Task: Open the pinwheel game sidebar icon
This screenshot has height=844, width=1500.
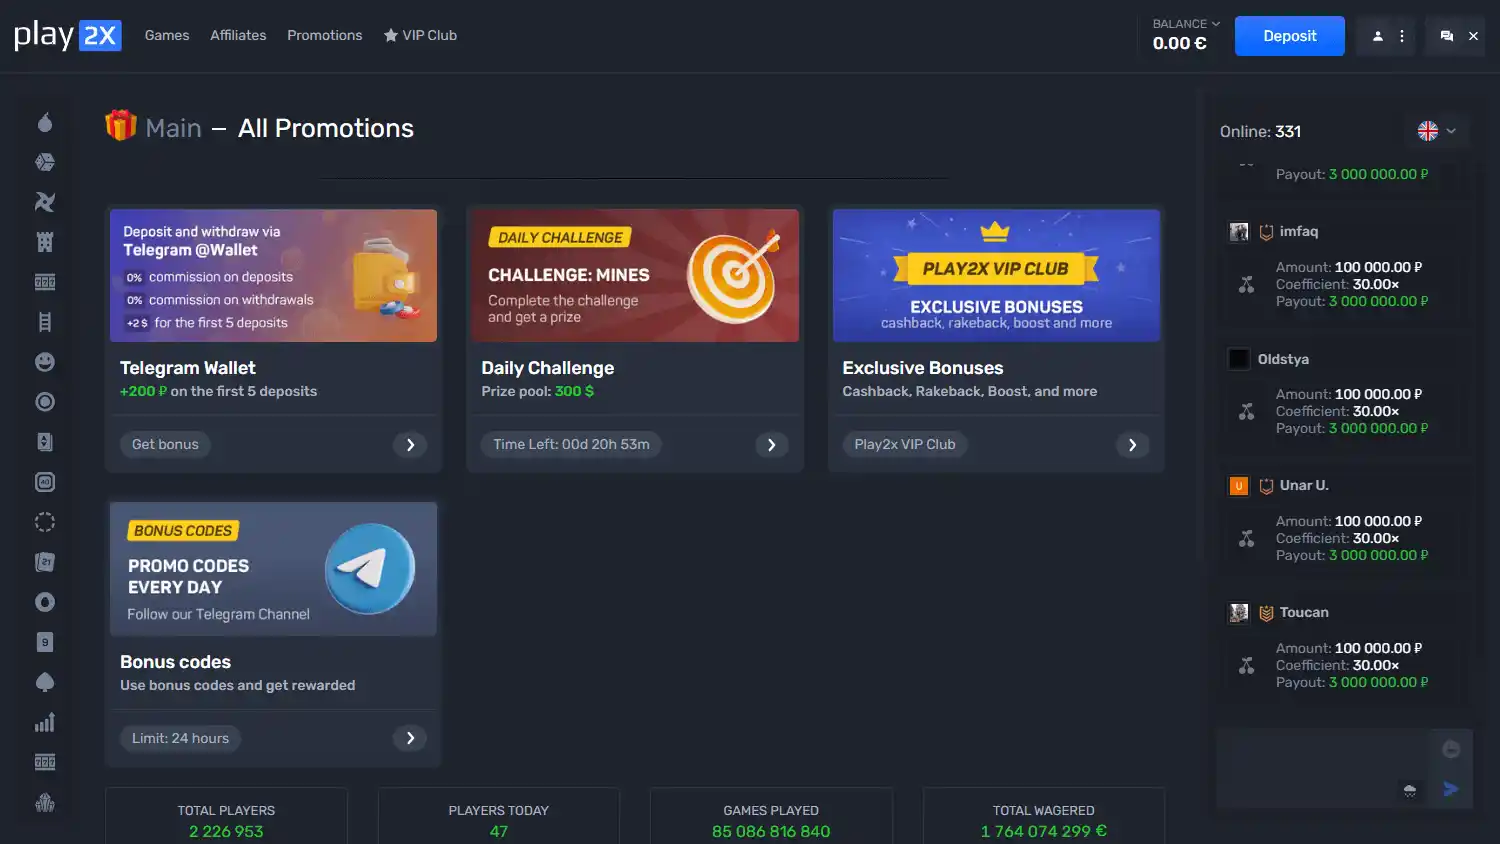Action: click(45, 202)
